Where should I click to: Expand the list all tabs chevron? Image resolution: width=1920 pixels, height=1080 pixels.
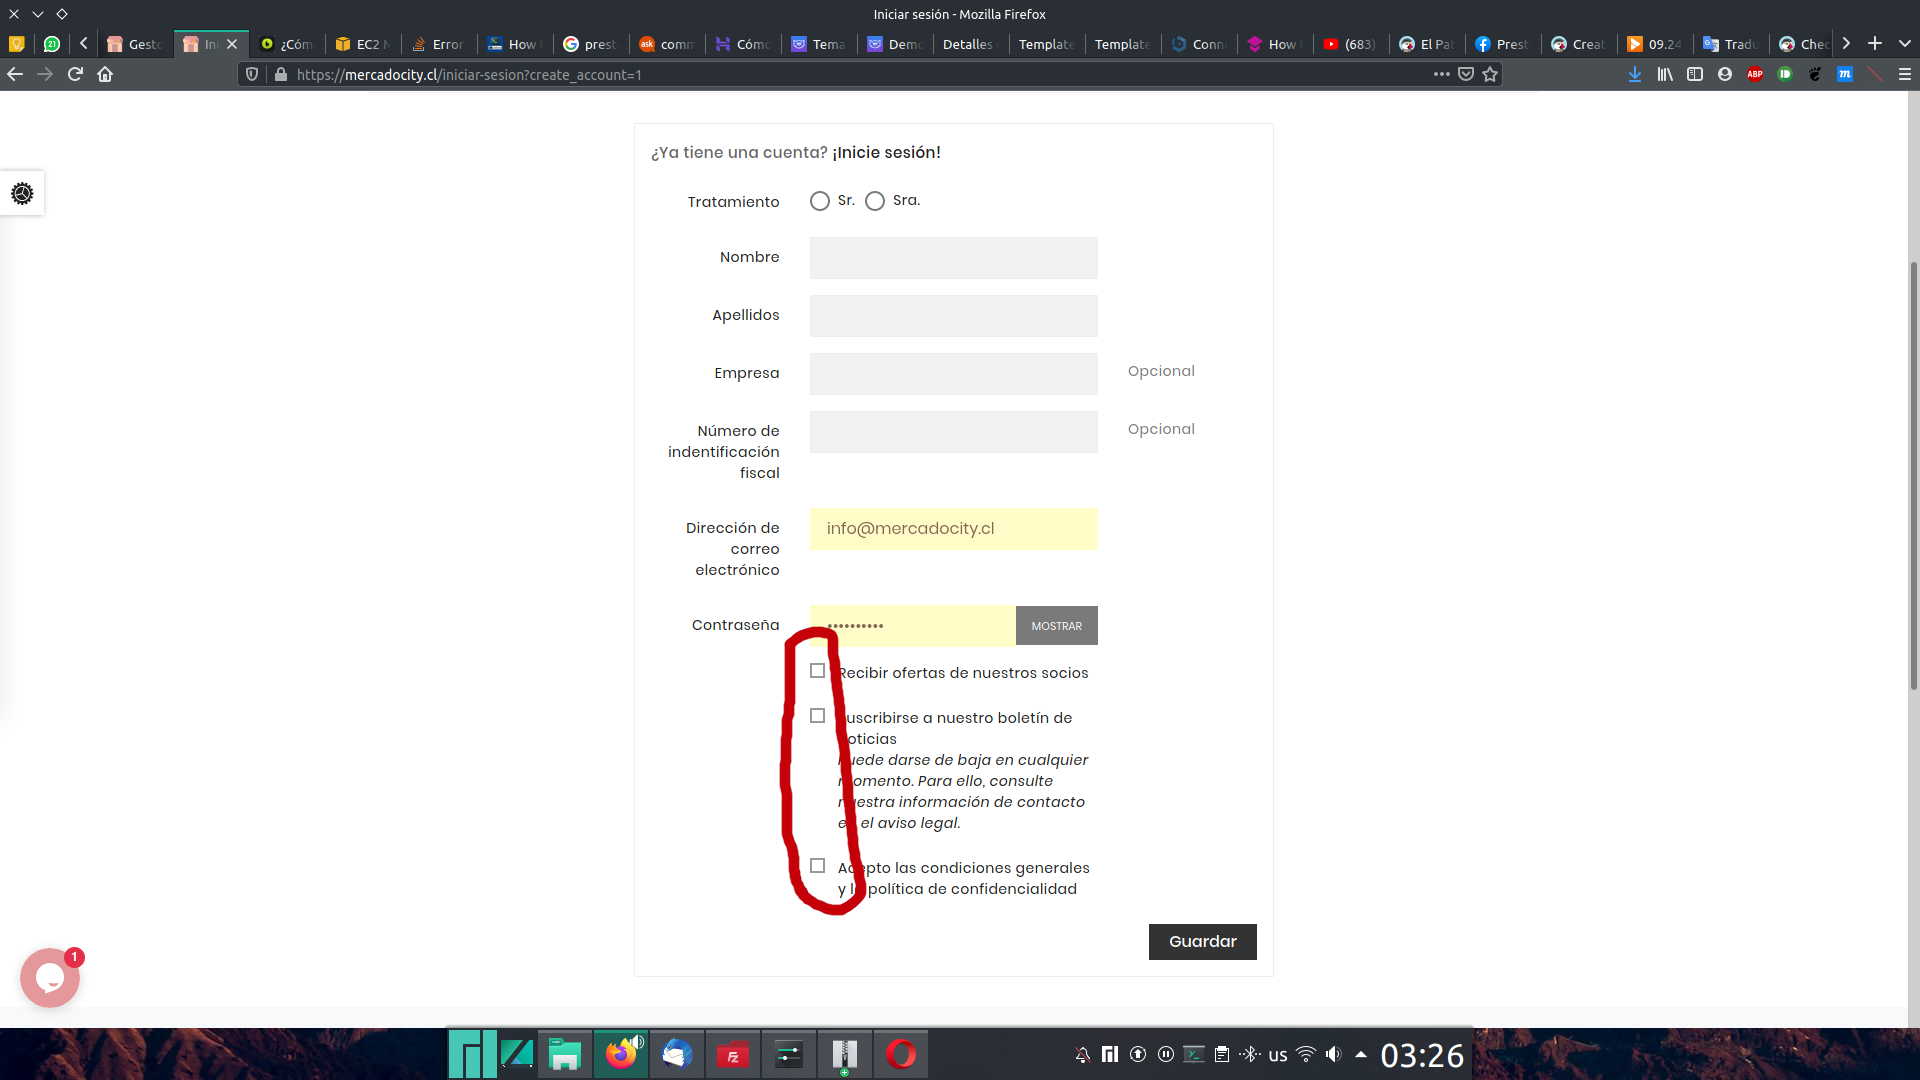[1904, 44]
